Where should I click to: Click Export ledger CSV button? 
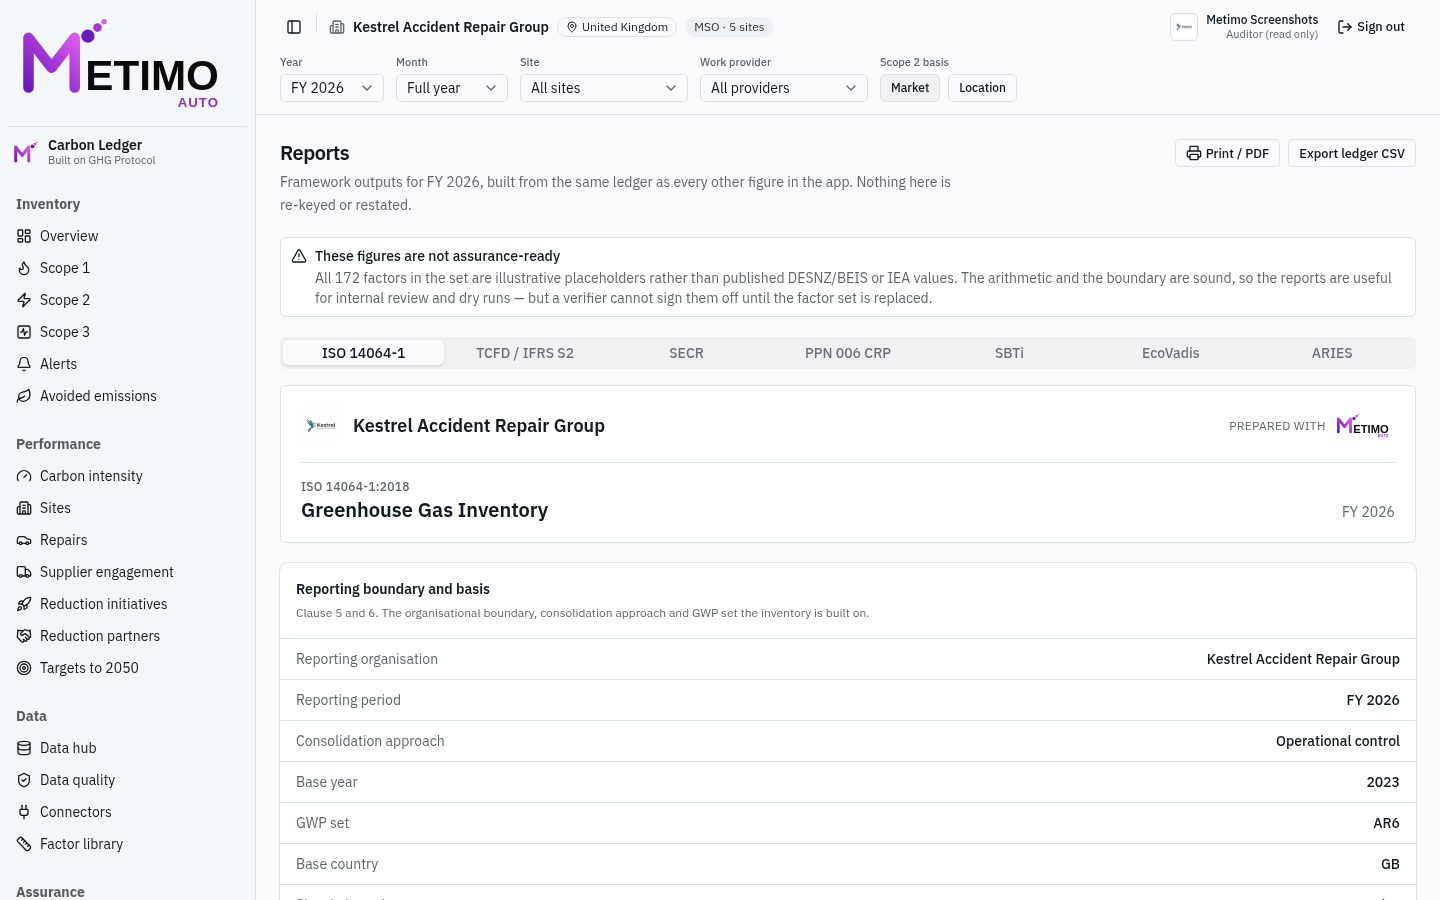click(x=1352, y=153)
